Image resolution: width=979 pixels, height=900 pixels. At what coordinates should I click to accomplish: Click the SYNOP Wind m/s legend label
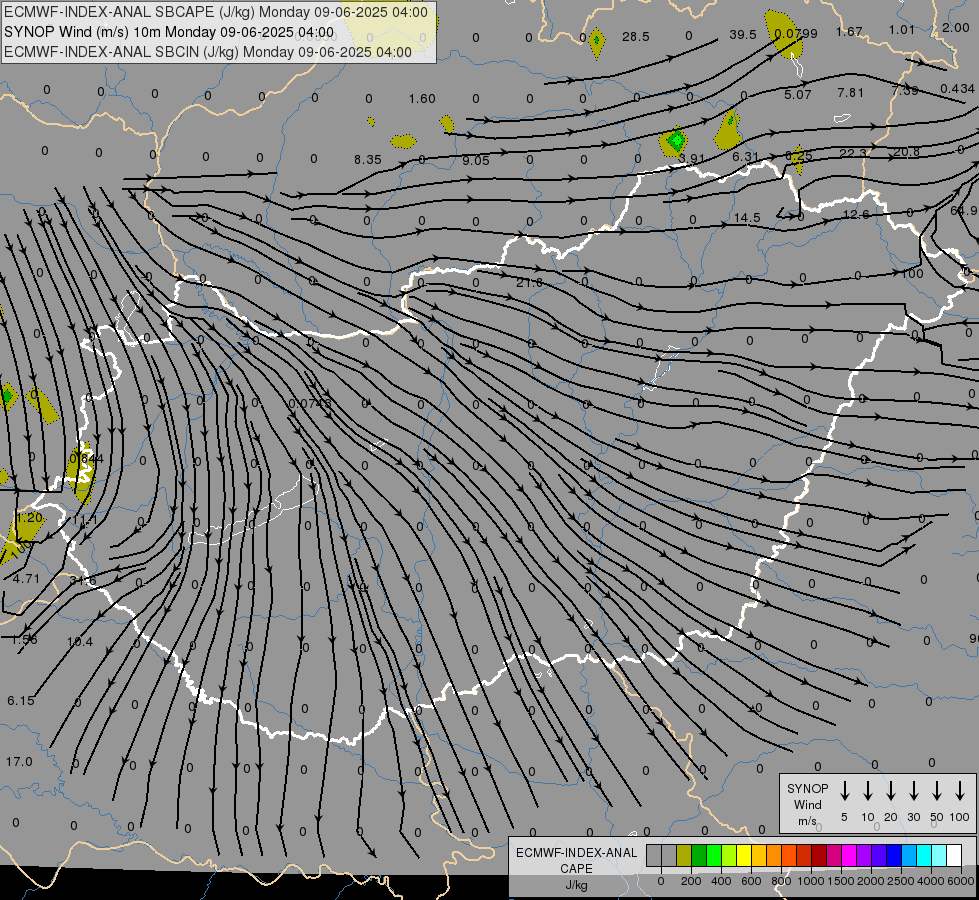click(807, 804)
